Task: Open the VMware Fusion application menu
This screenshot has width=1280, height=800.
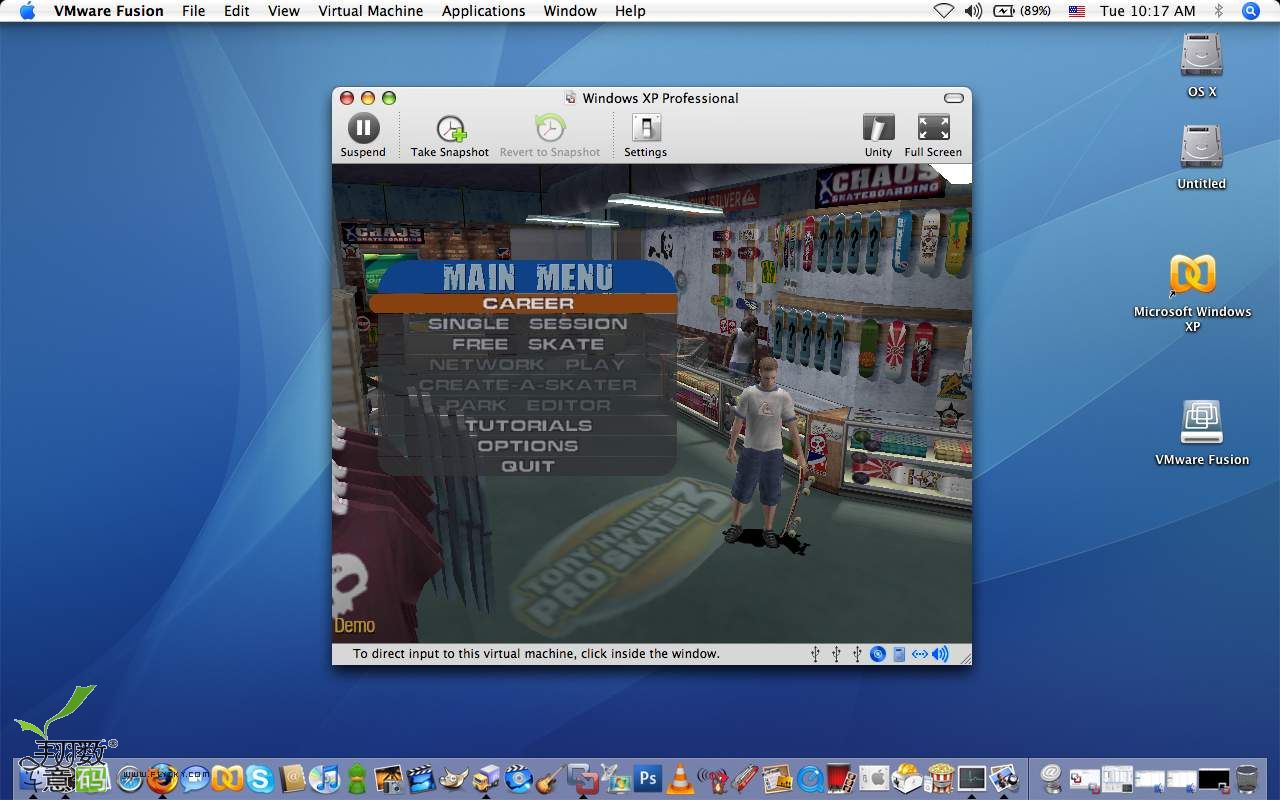Action: (x=108, y=11)
